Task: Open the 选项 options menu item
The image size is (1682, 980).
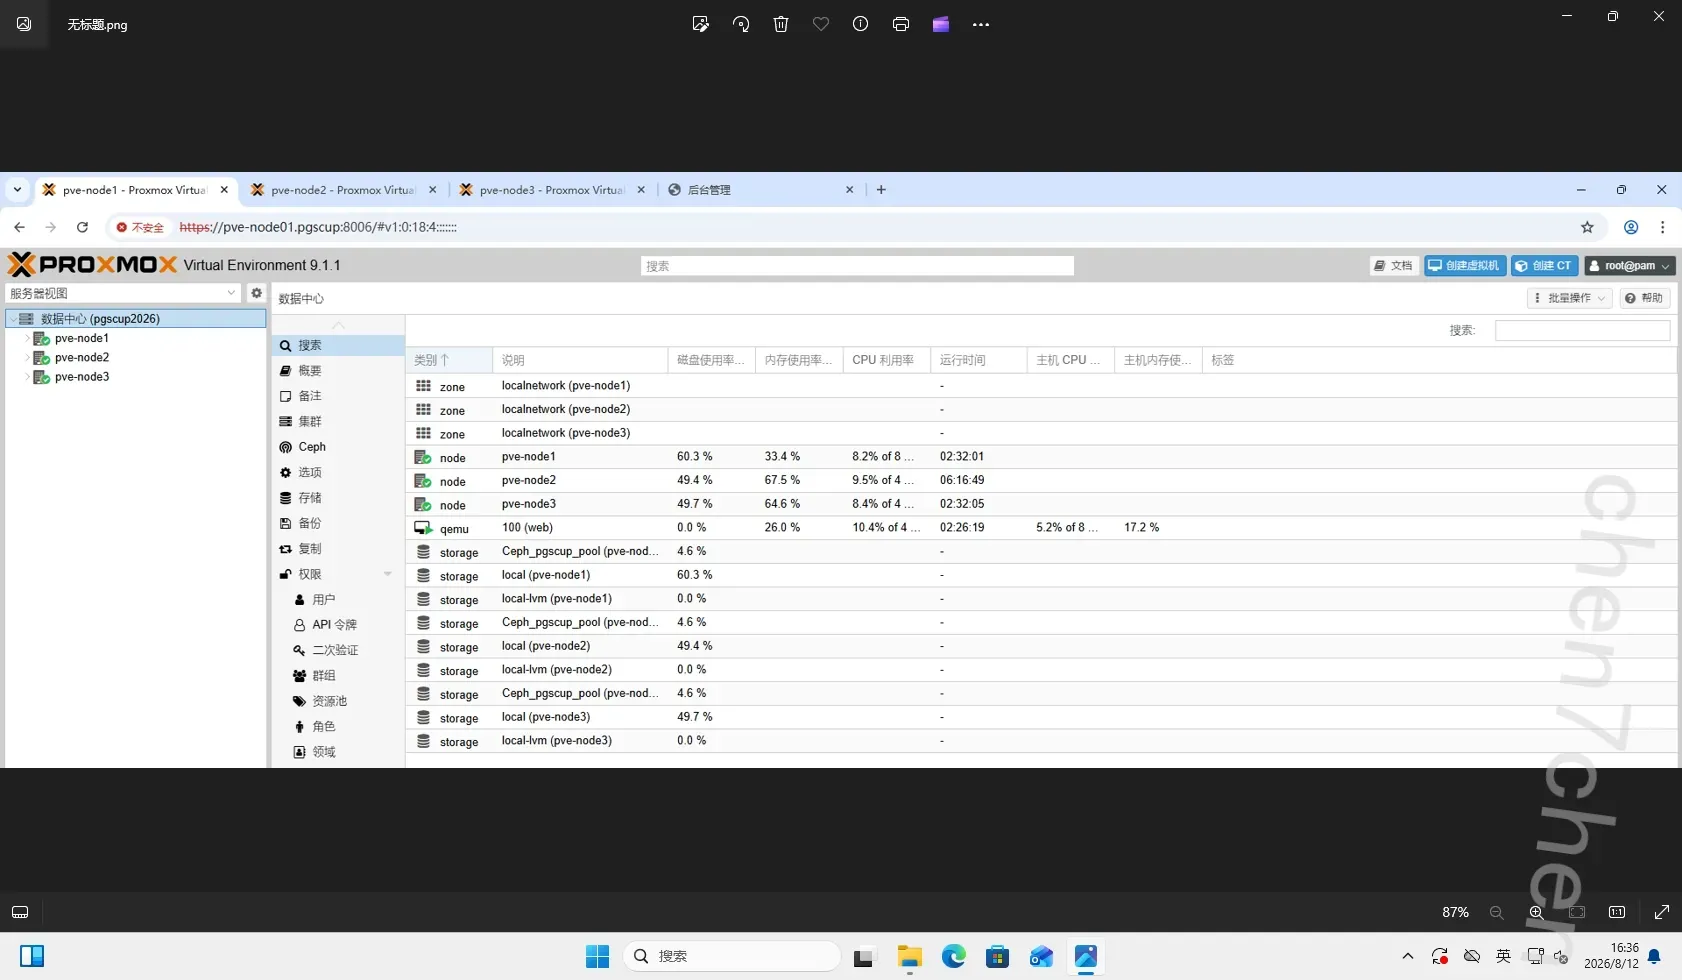Action: tap(338, 472)
